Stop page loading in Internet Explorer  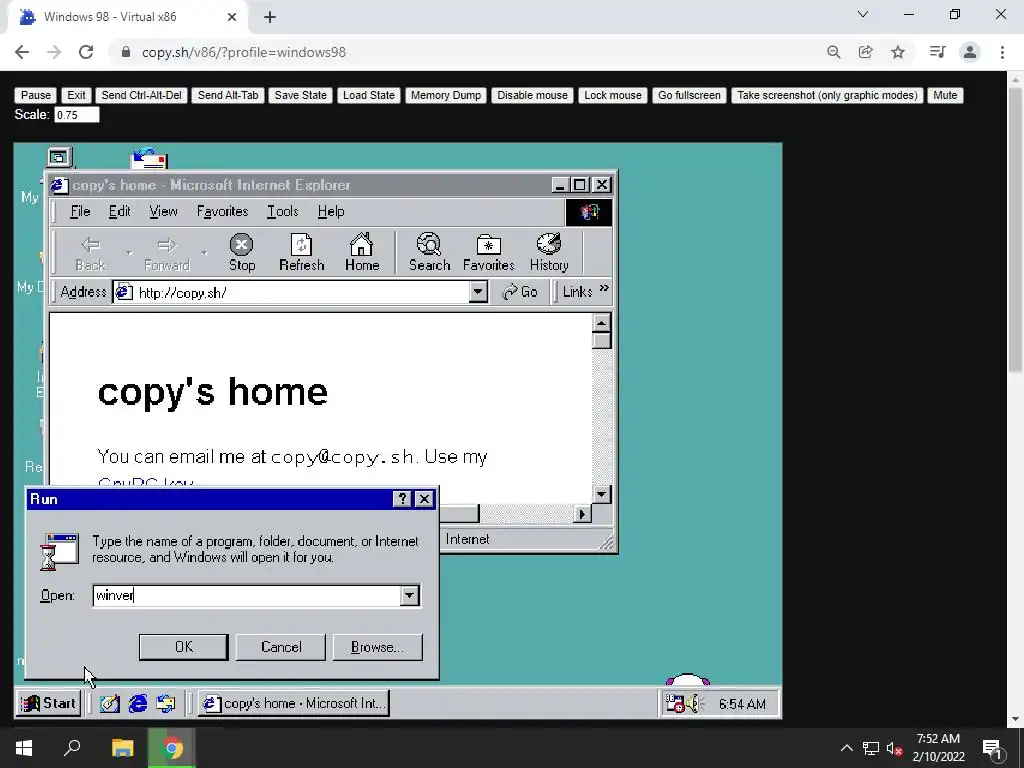[242, 252]
